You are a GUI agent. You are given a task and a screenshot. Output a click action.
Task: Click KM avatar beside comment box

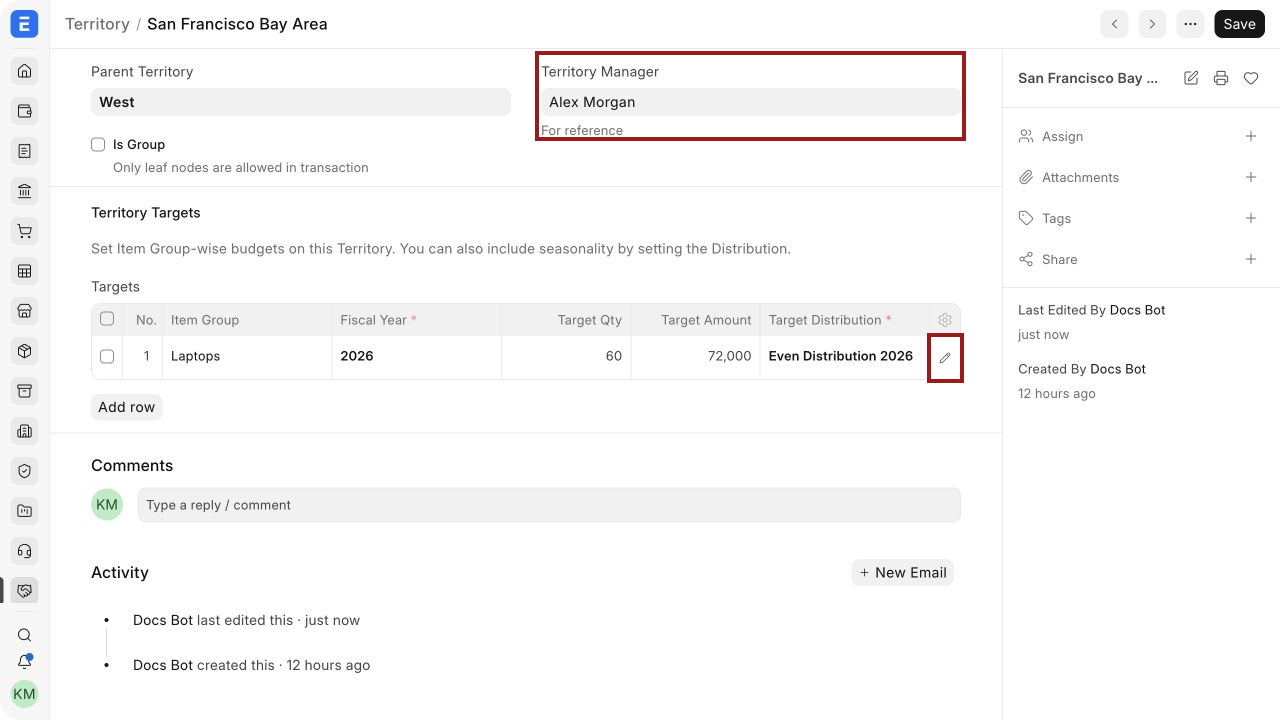point(107,504)
